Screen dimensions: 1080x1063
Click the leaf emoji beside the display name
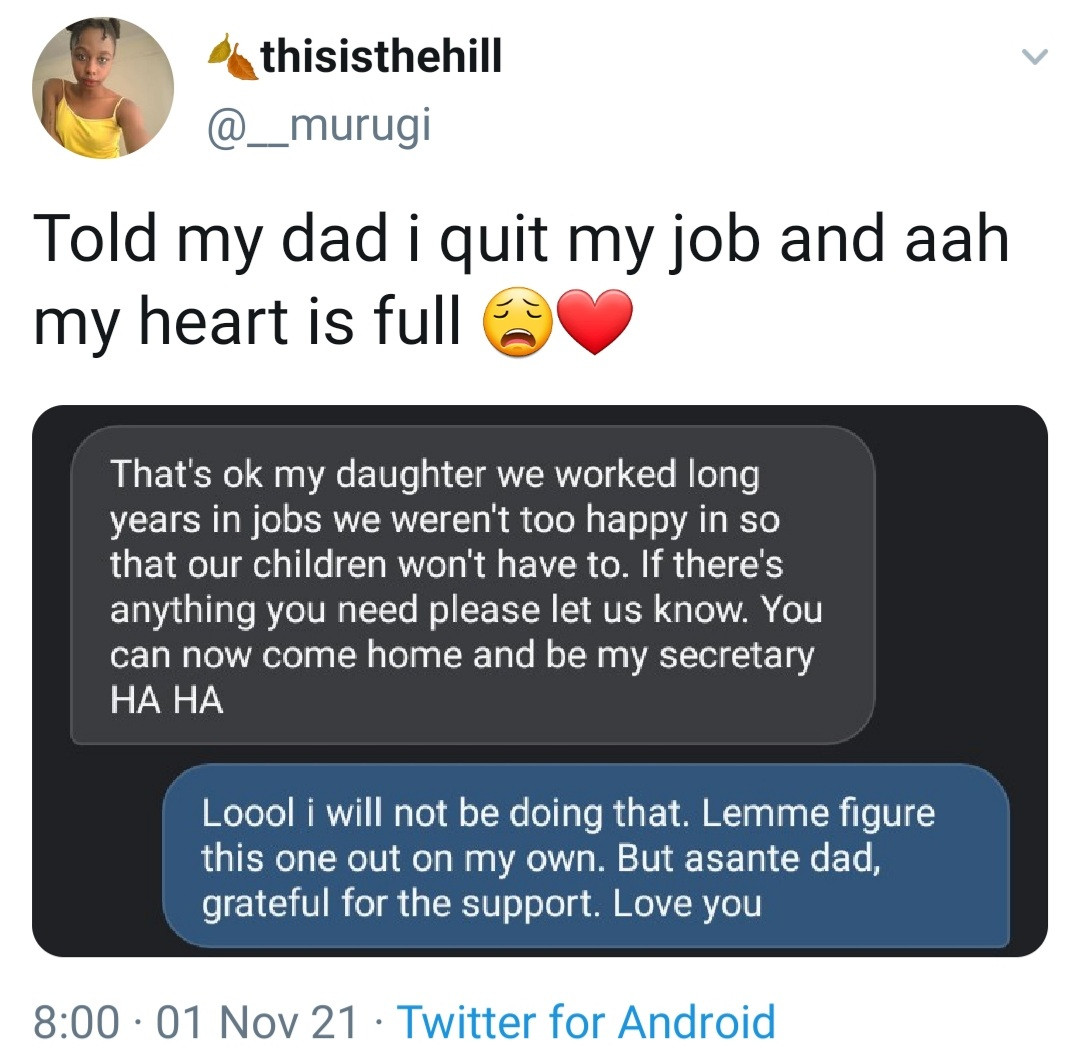coord(230,60)
